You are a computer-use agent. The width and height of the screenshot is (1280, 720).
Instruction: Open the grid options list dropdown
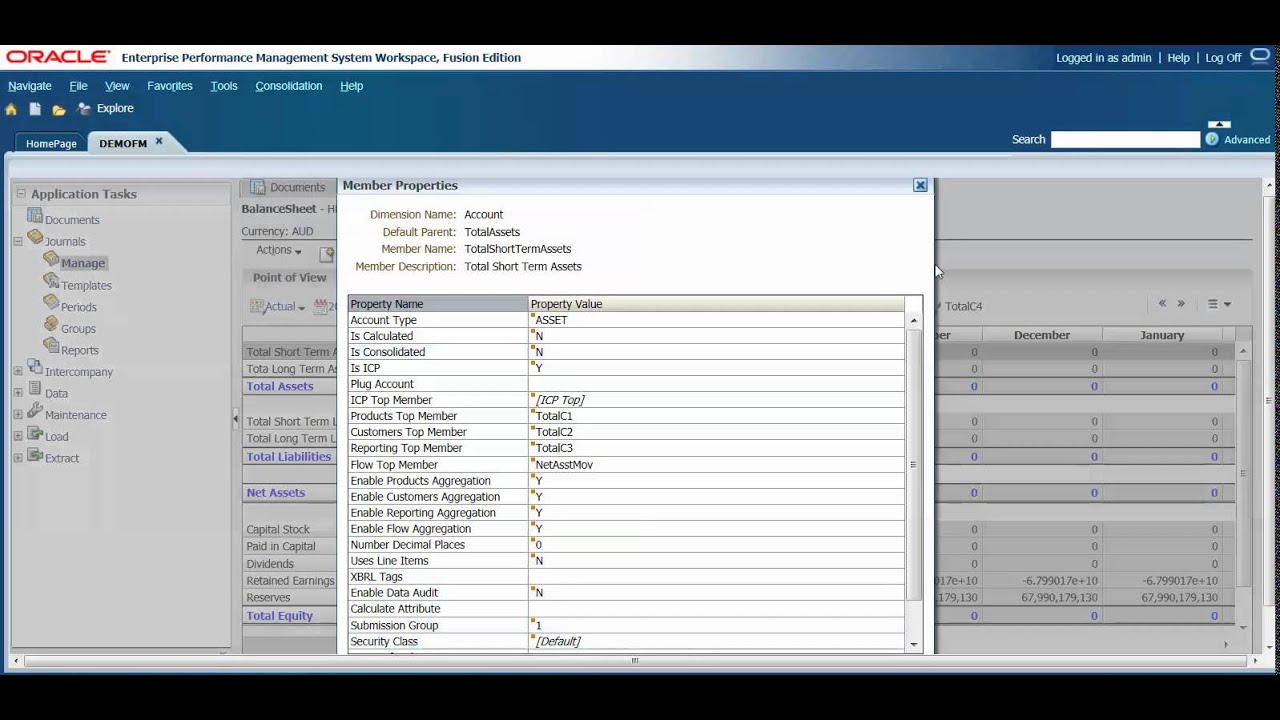(1219, 304)
